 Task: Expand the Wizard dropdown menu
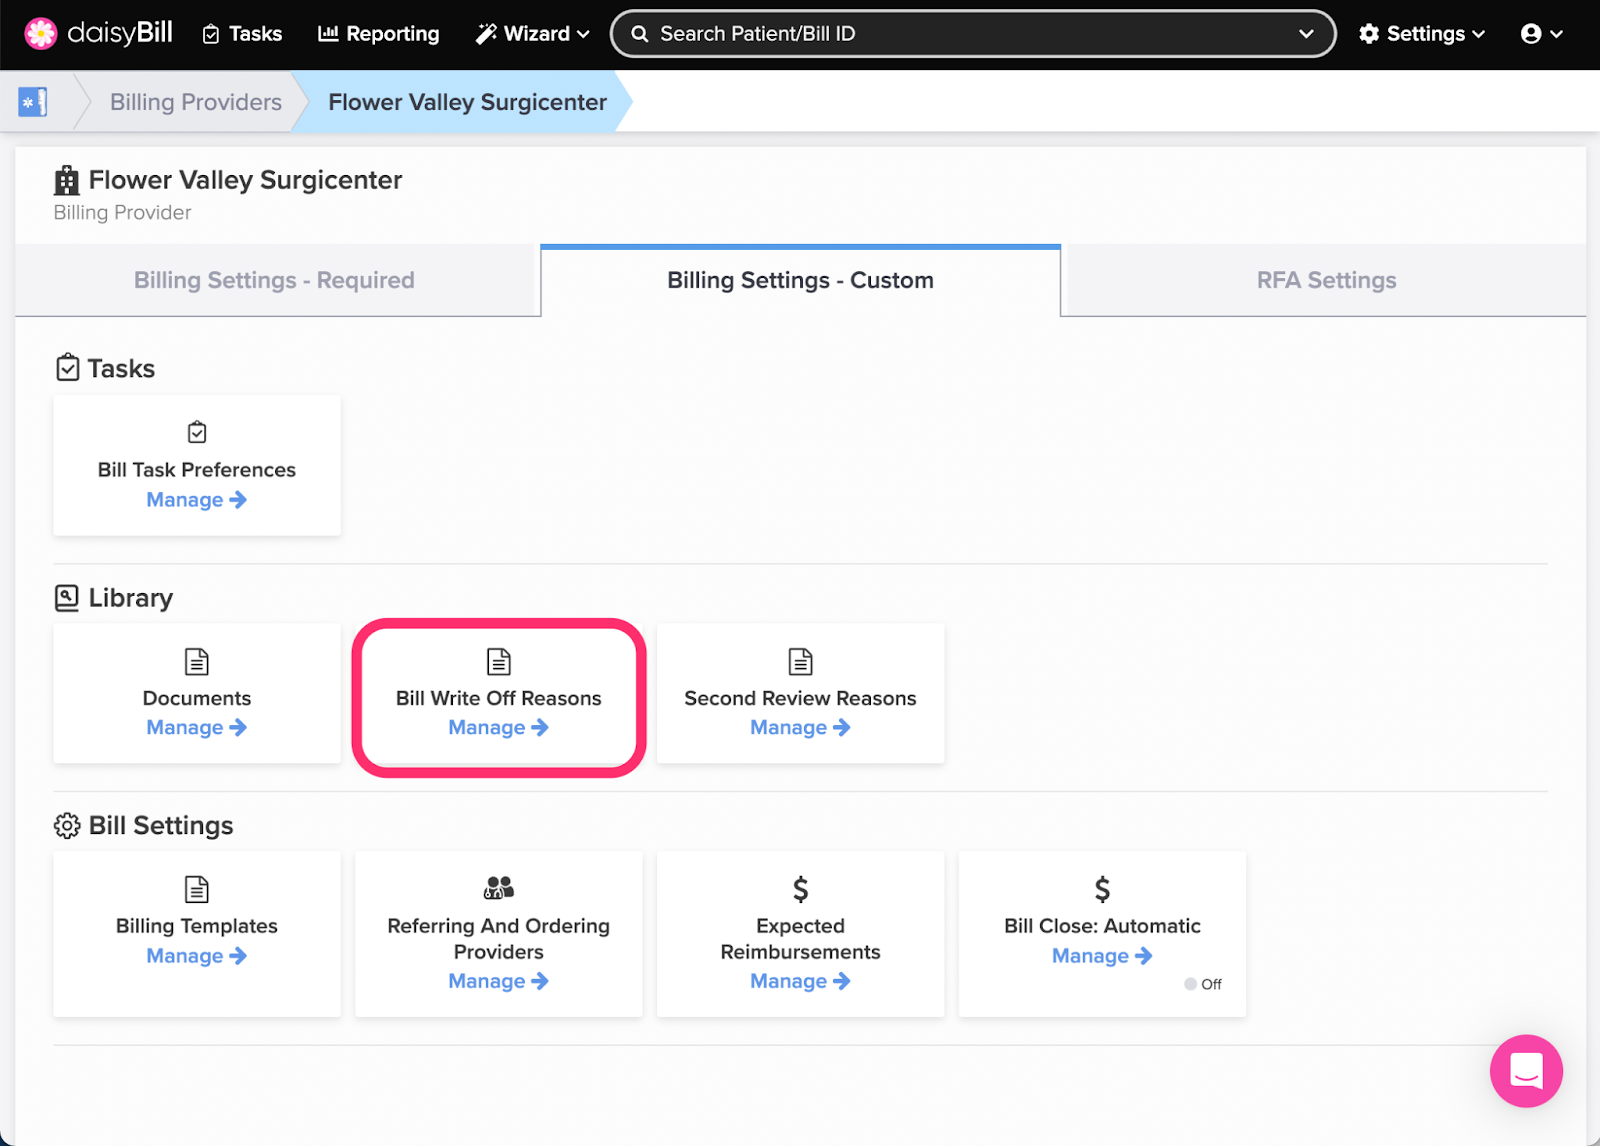click(532, 34)
